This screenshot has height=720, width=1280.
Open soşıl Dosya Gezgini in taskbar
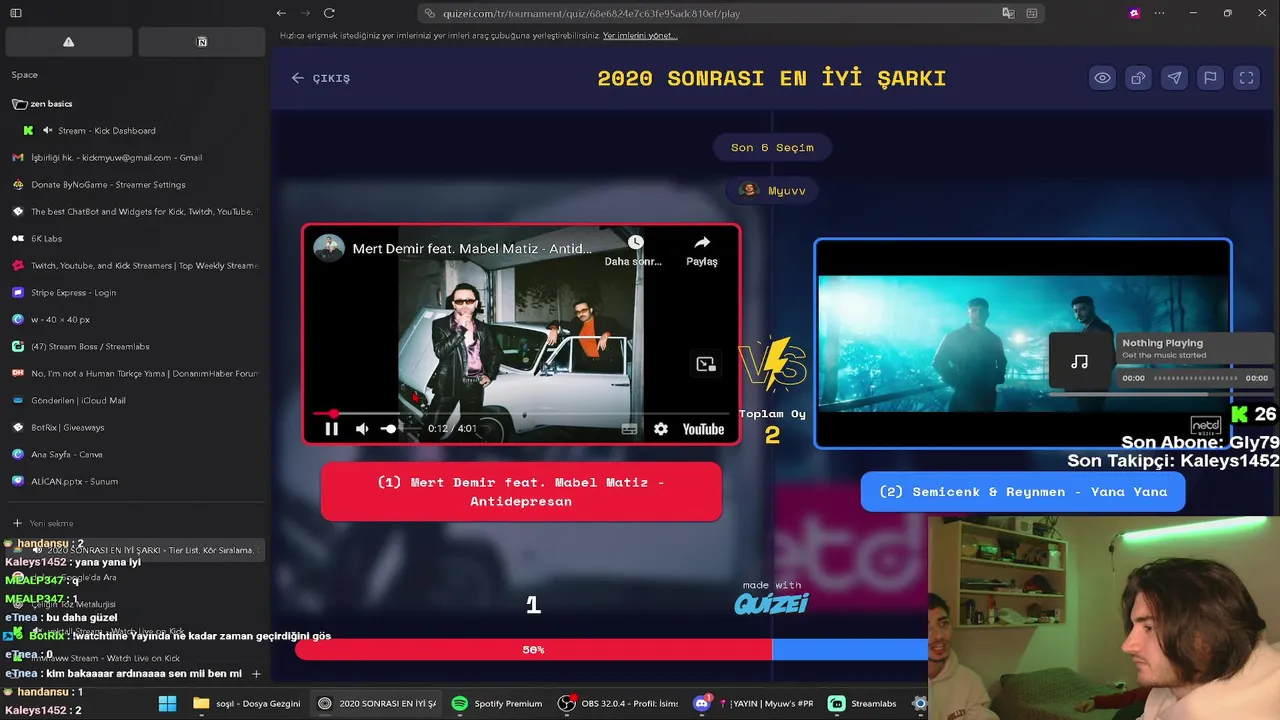[247, 703]
